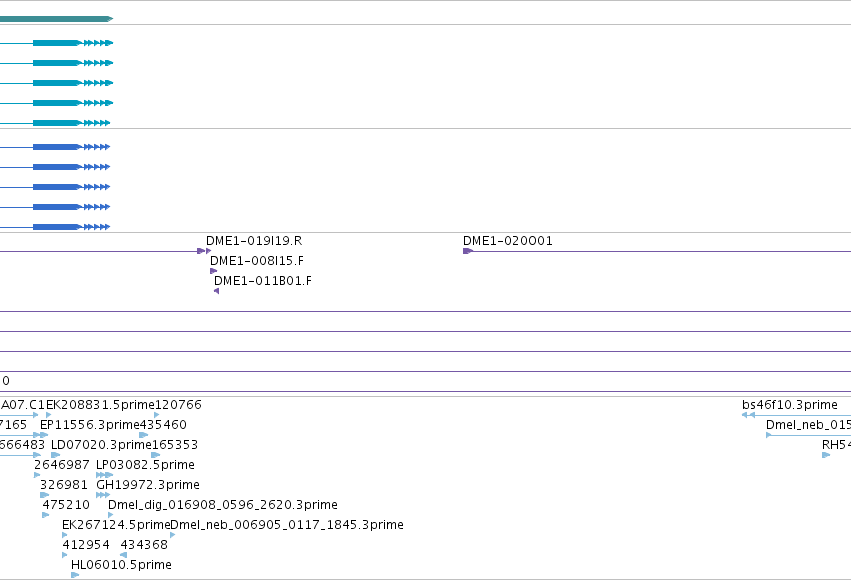Select the DME1-011B01.F reverse arrow glyph
This screenshot has width=851, height=580.
217,291
